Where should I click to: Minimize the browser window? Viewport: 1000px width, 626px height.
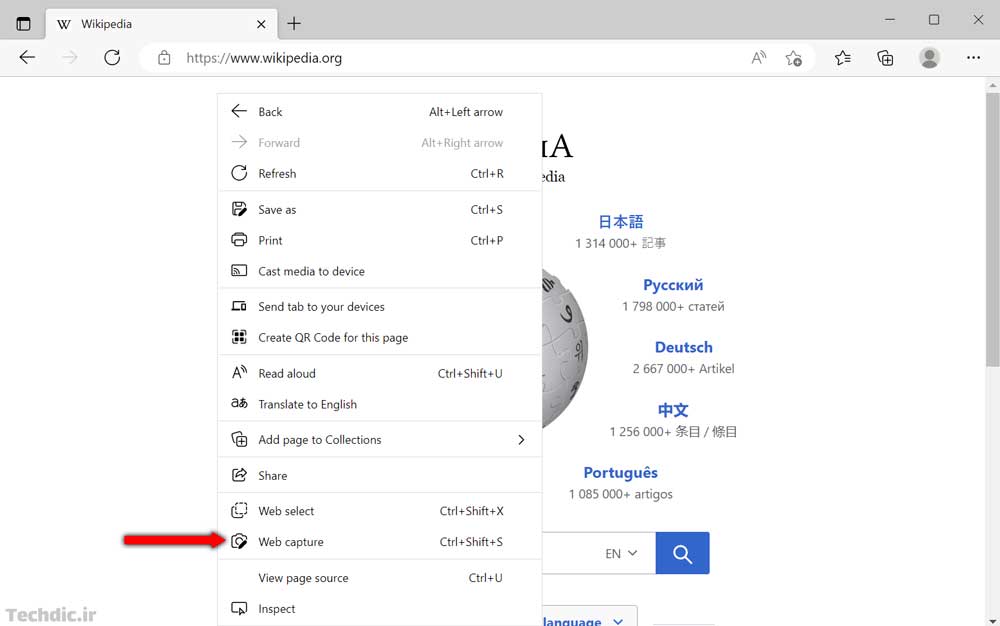click(x=890, y=20)
